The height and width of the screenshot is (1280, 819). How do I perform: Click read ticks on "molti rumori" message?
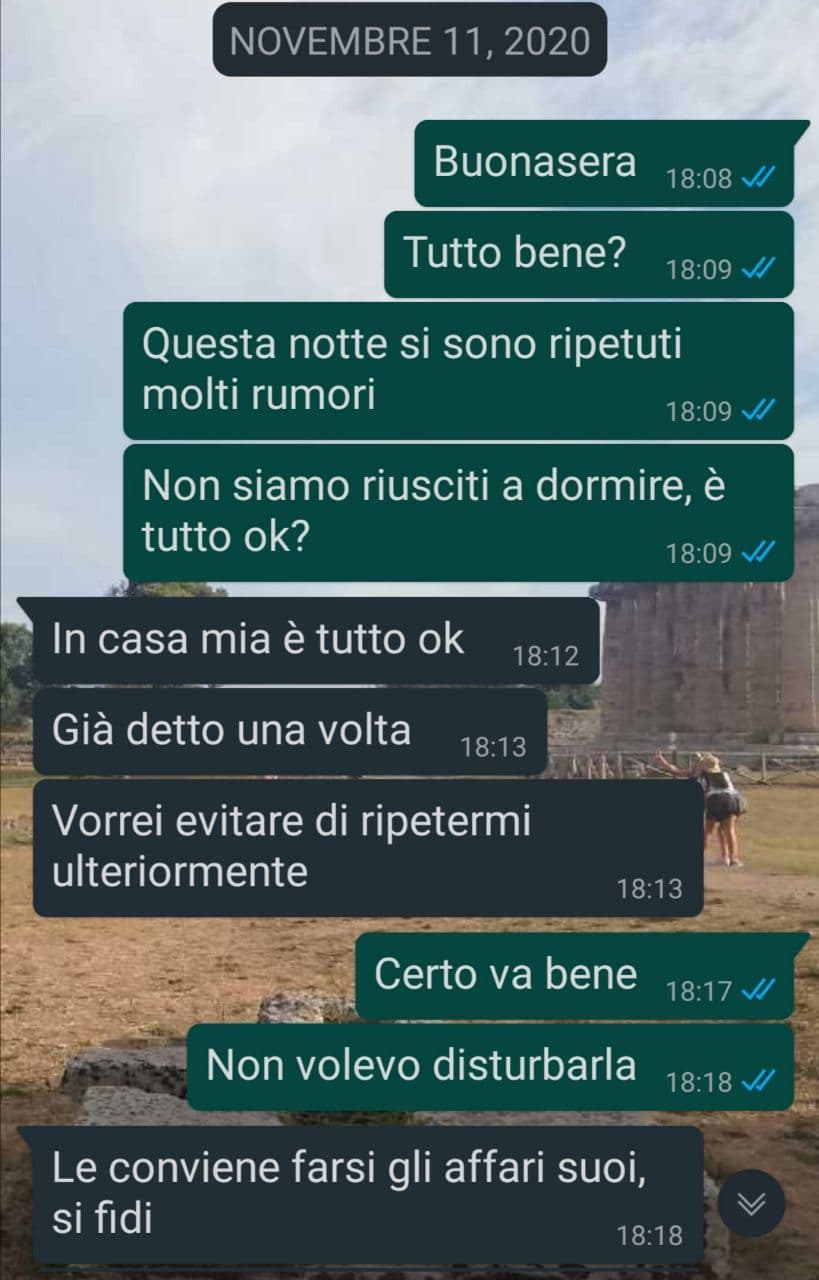[759, 410]
